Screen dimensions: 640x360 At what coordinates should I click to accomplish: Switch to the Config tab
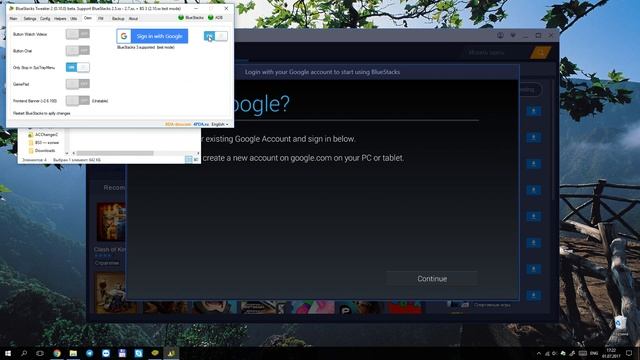pyautogui.click(x=45, y=18)
